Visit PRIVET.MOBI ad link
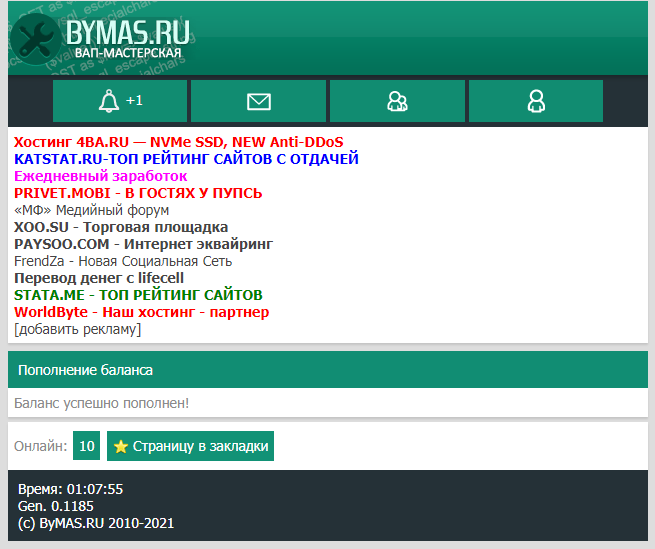This screenshot has width=655, height=549. (x=138, y=193)
